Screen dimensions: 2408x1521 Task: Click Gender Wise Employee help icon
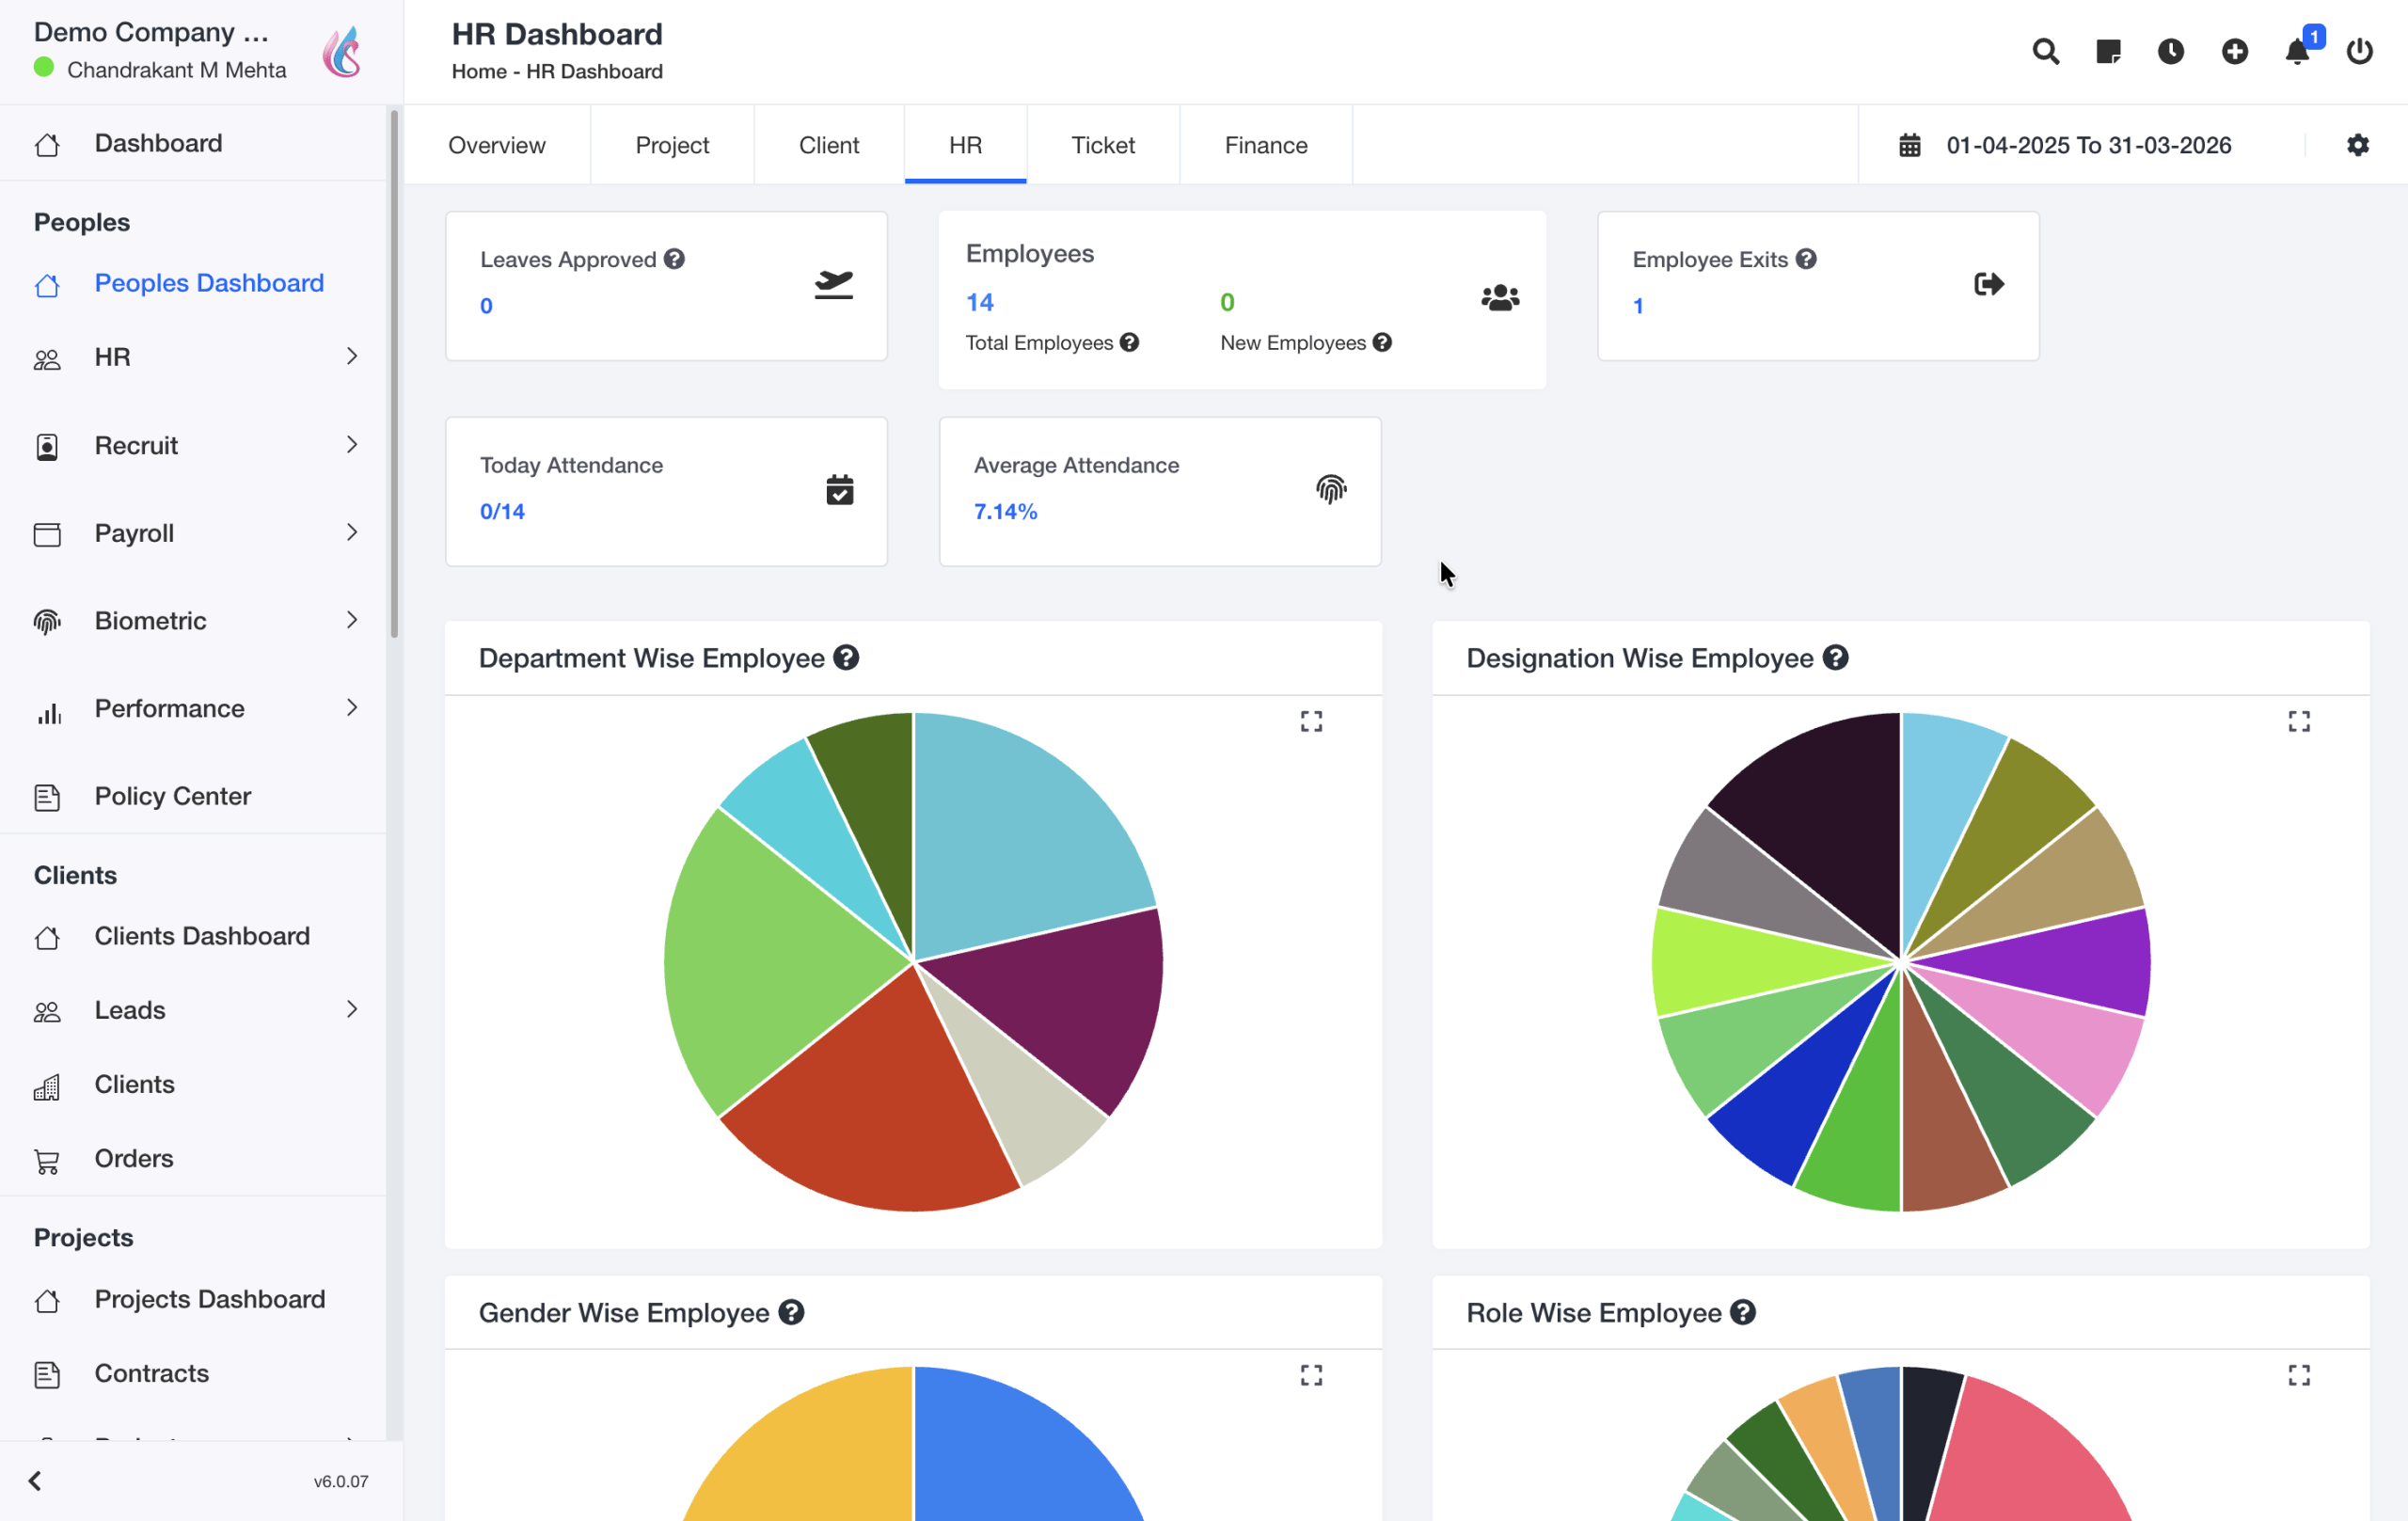coord(791,1312)
